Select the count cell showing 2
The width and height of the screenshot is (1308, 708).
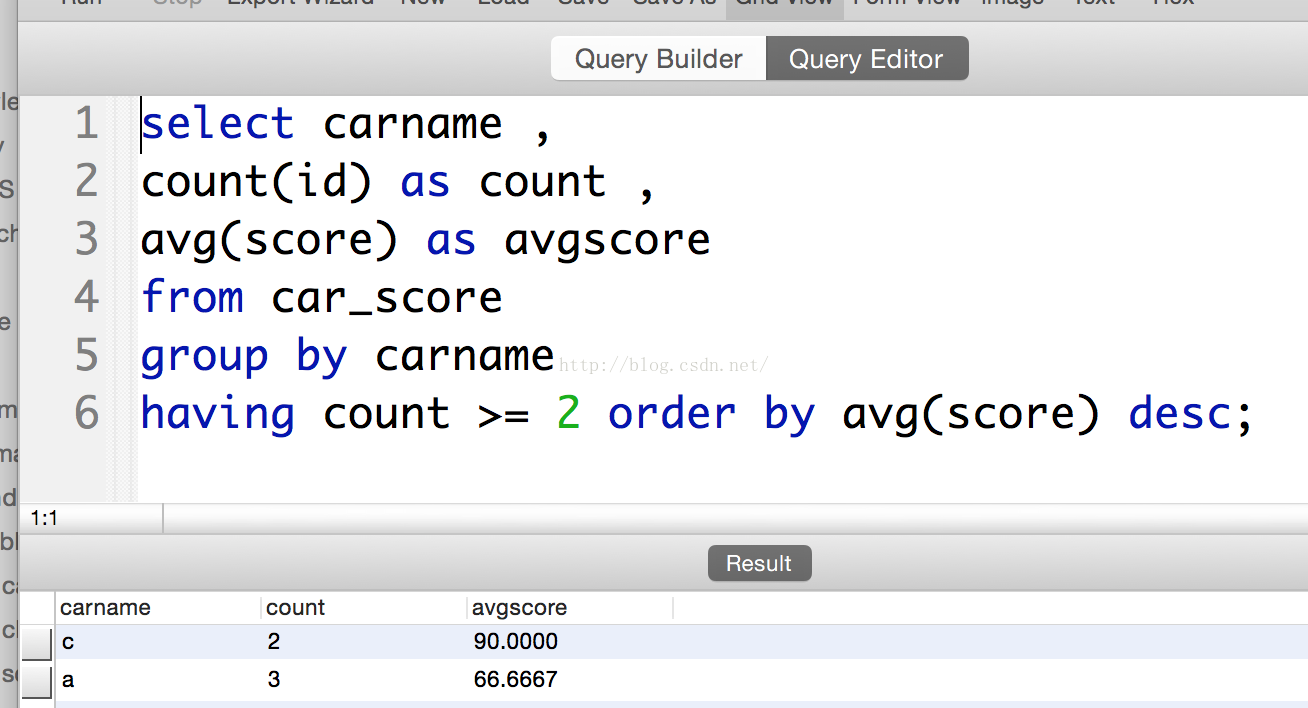(x=274, y=642)
